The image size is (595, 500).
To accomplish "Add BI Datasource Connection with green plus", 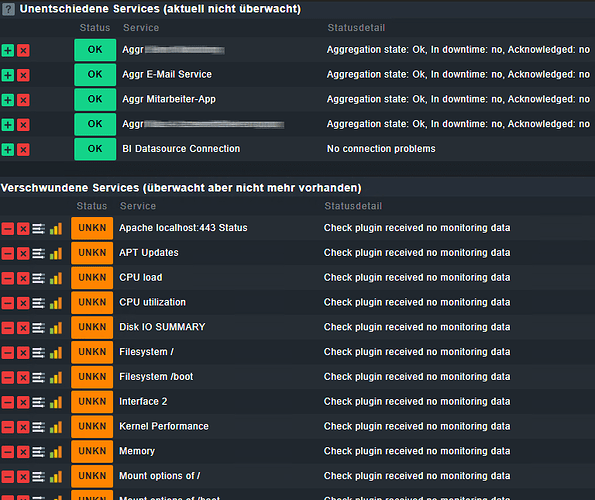I will pos(8,149).
